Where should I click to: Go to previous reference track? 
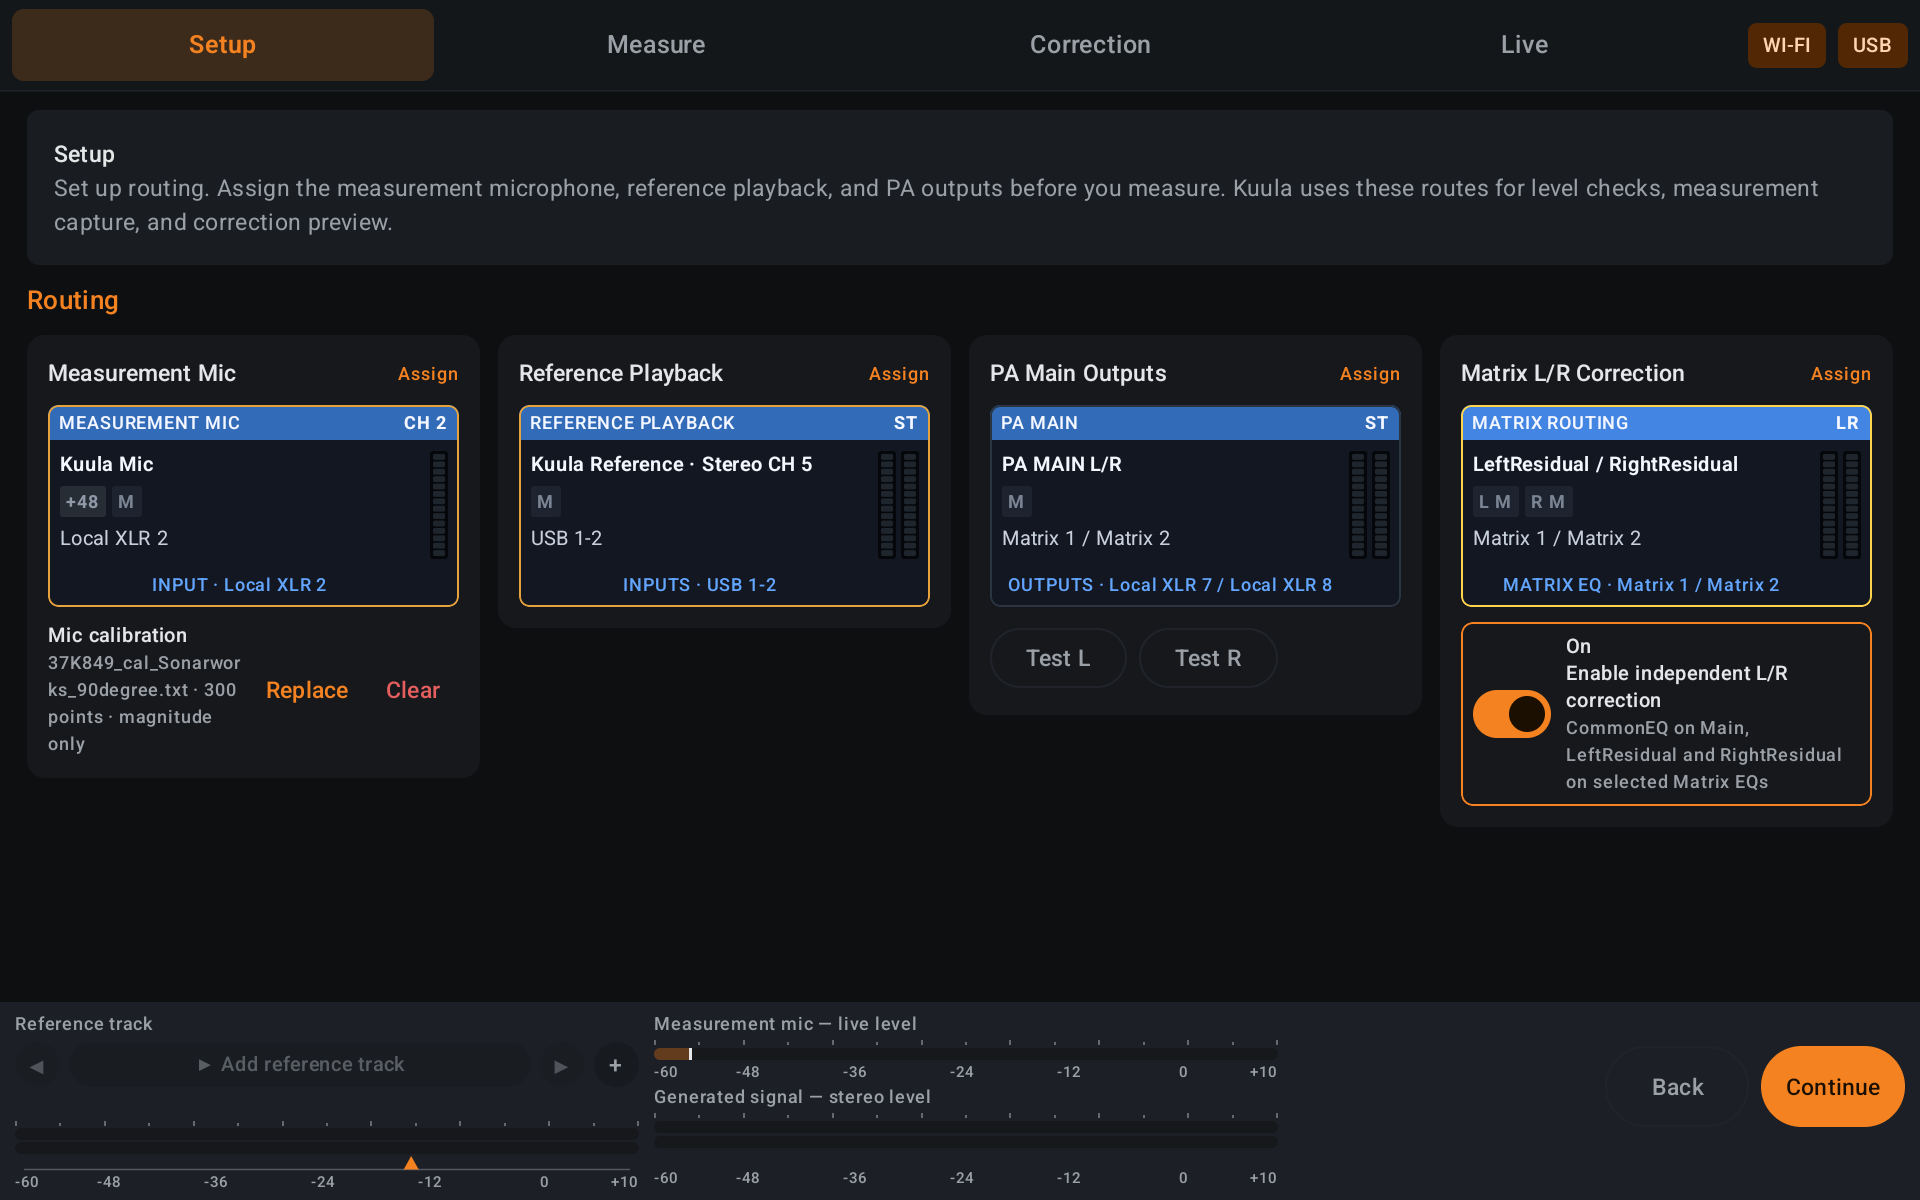37,1066
